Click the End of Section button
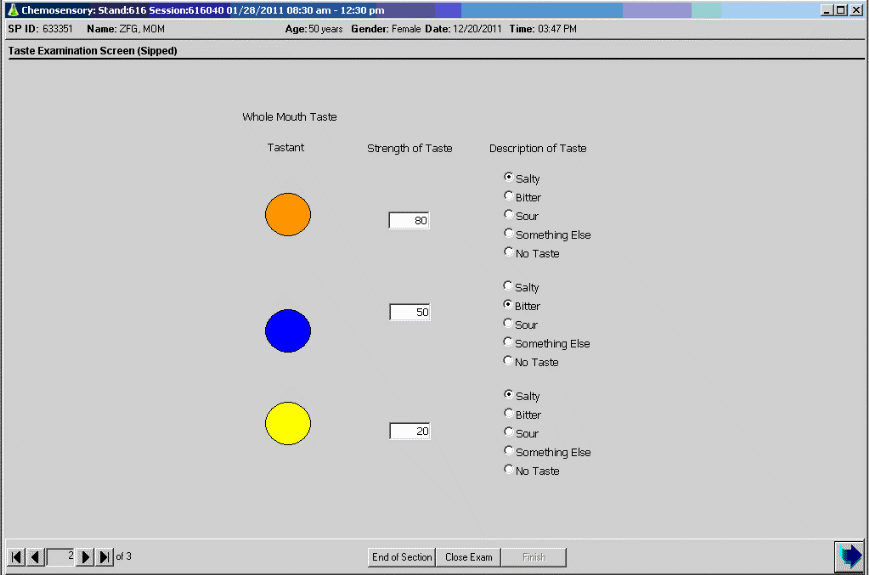The height and width of the screenshot is (575, 869). pos(402,557)
